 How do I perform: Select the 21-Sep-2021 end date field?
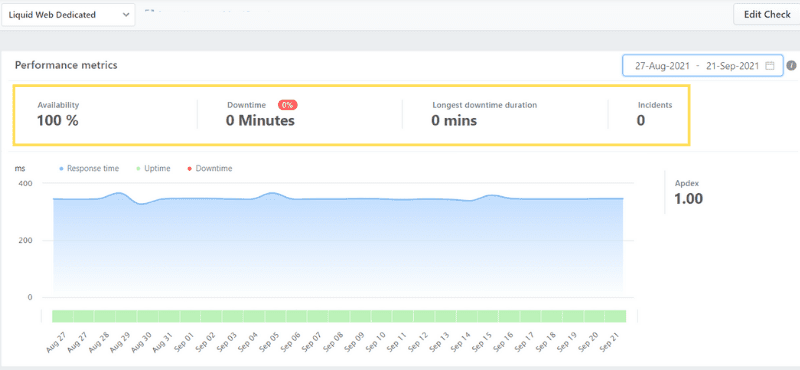coord(734,66)
